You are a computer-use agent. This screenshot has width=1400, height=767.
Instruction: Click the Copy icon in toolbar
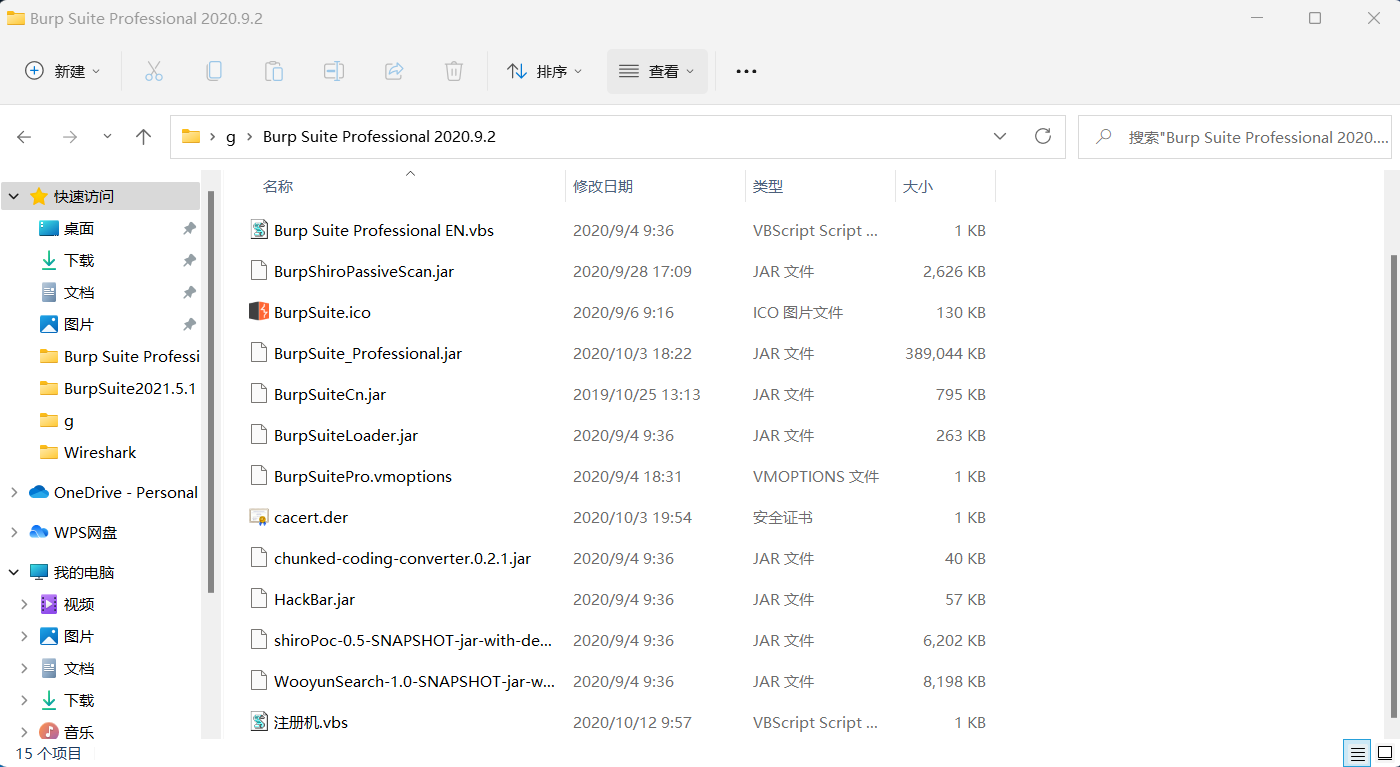tap(213, 71)
